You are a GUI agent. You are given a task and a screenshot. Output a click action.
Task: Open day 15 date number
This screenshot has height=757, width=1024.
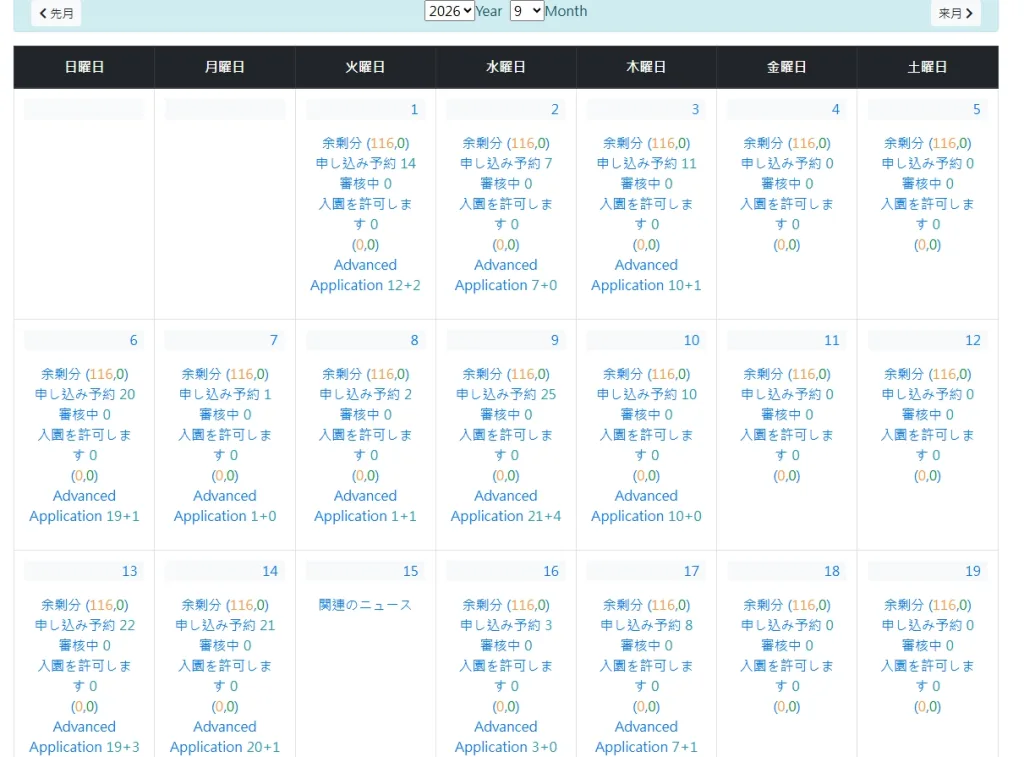tap(410, 571)
